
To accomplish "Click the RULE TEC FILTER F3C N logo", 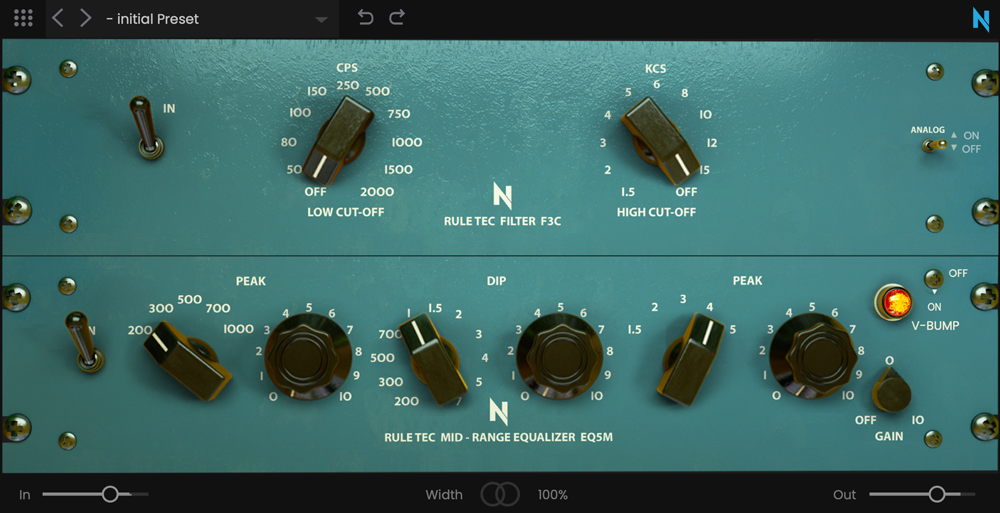I will click(x=503, y=196).
